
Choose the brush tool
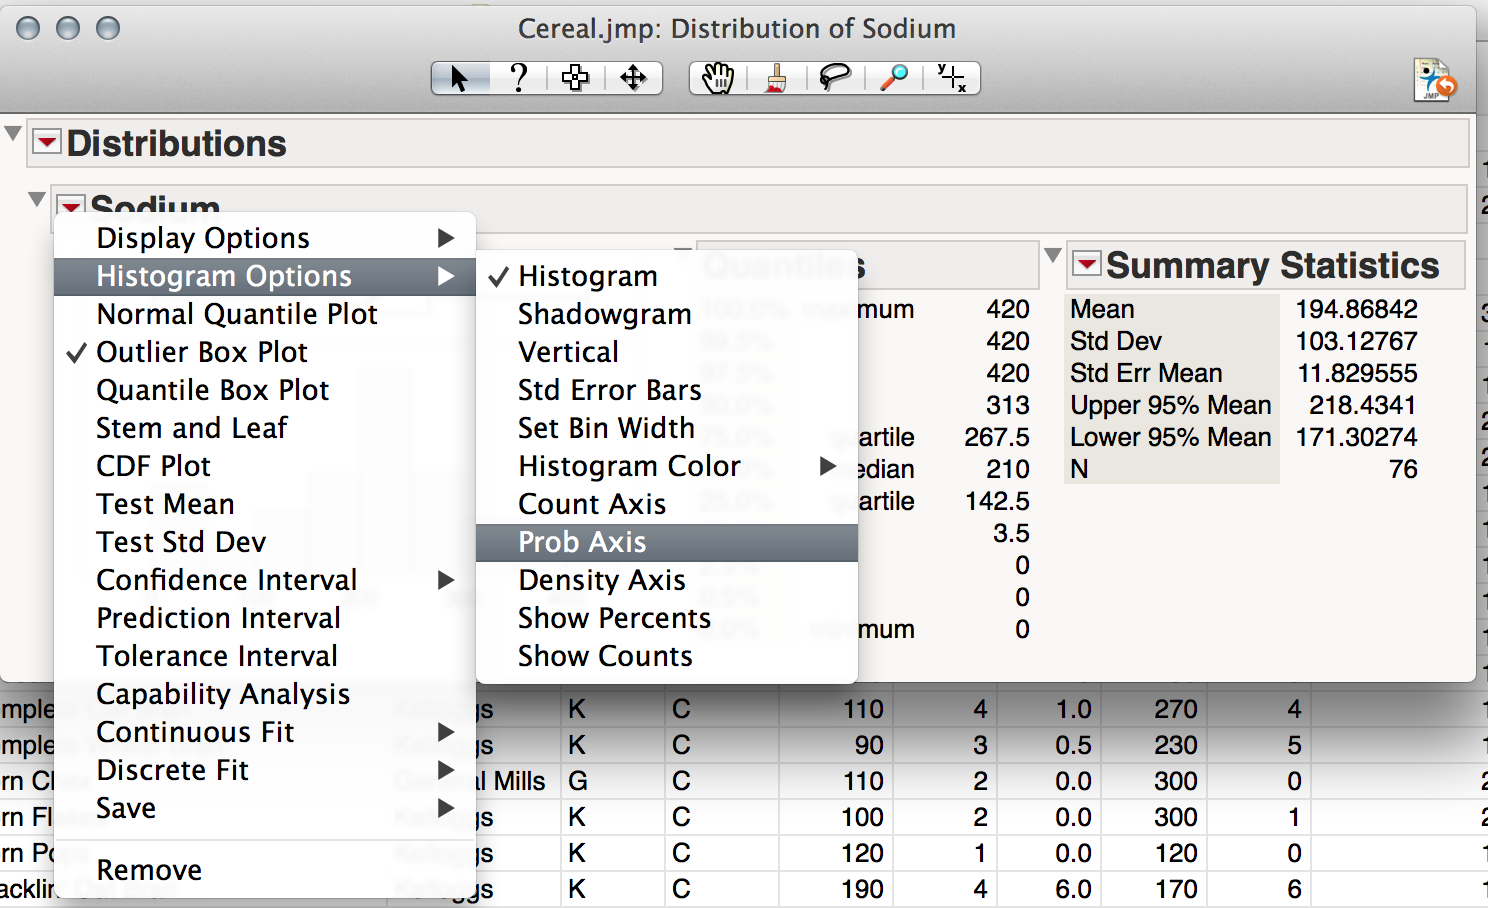click(x=775, y=78)
